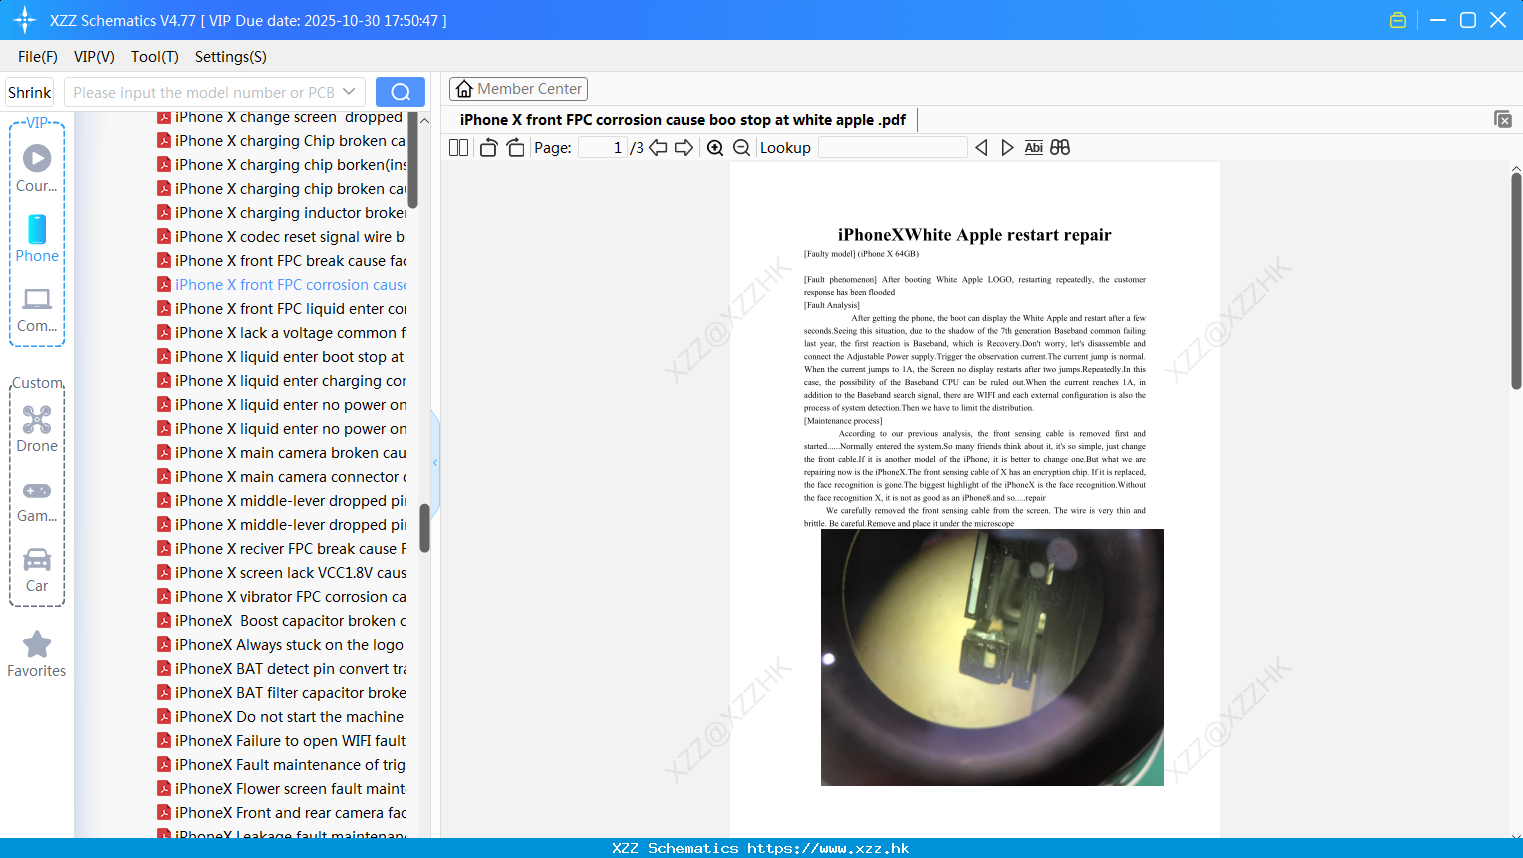Rotate the PDF page counterclockwise
The width and height of the screenshot is (1523, 858).
[x=488, y=148]
